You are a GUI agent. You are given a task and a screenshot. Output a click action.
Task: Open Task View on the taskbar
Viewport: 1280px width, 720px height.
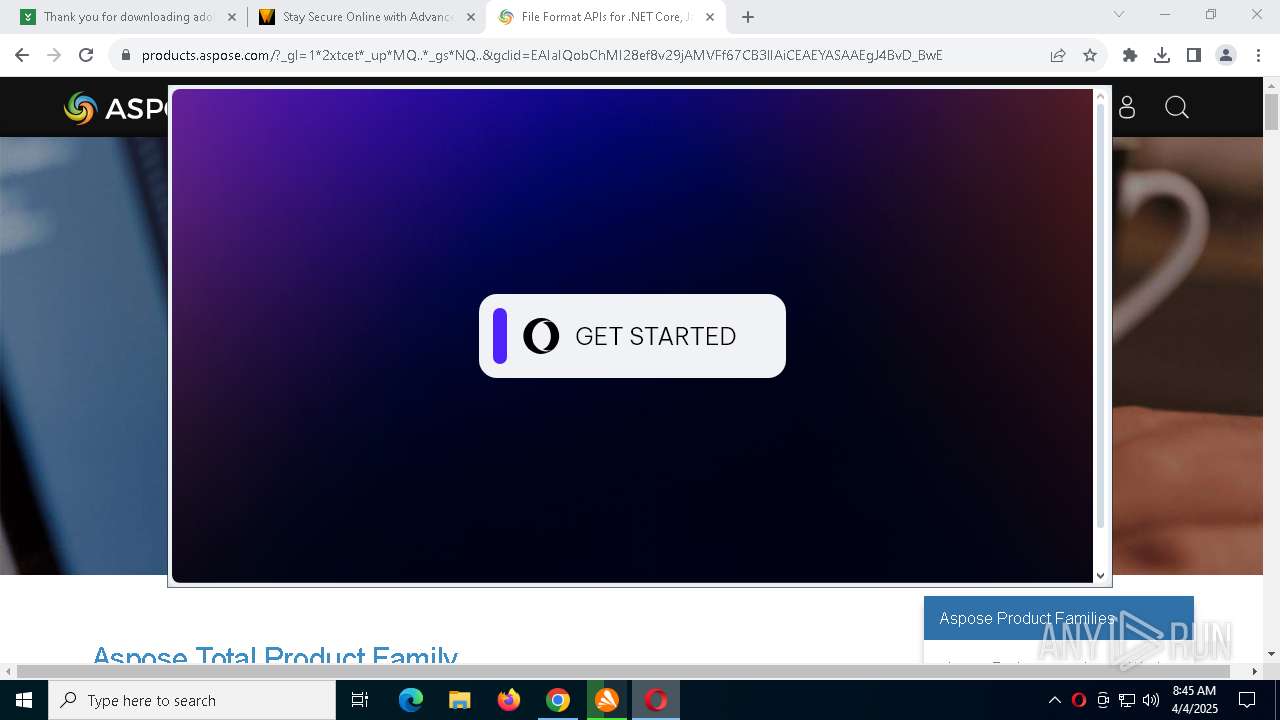pyautogui.click(x=360, y=700)
